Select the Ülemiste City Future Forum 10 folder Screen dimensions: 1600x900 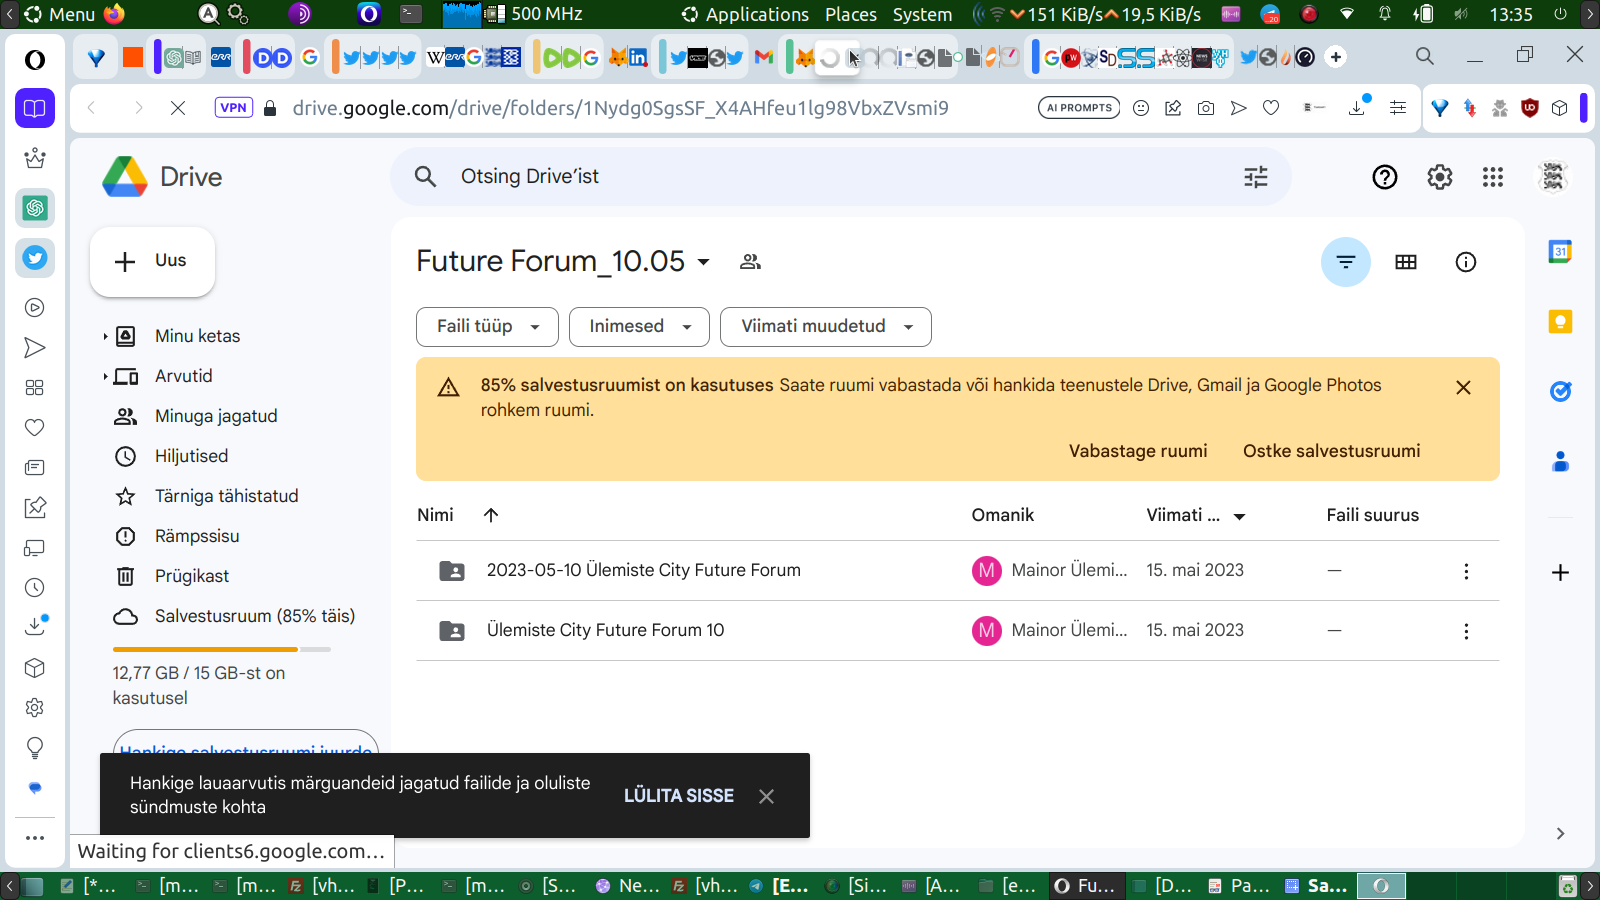[958, 631]
